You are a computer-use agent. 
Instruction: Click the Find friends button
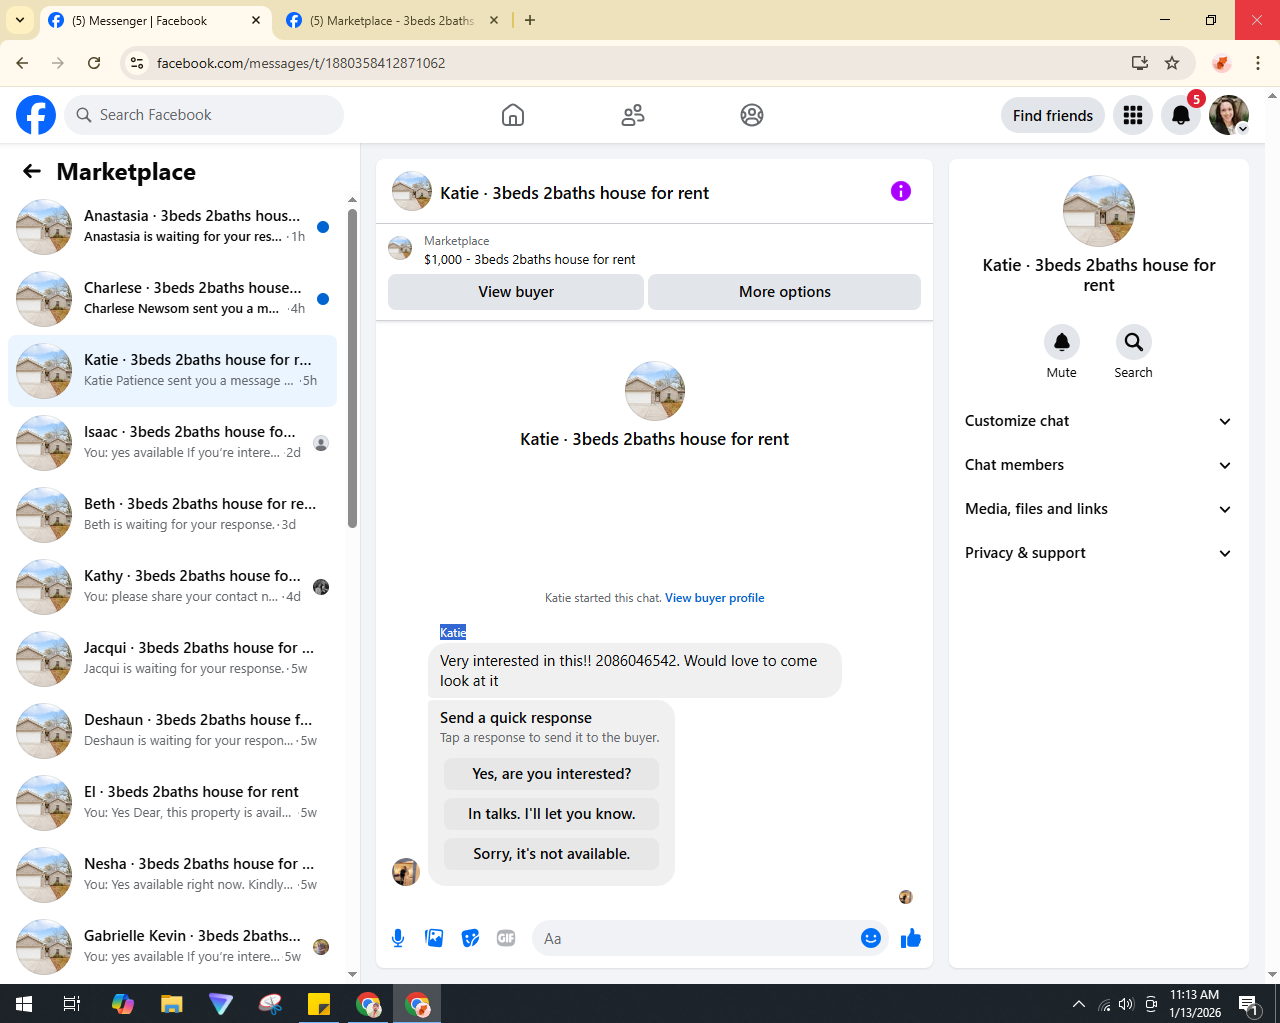coord(1053,115)
